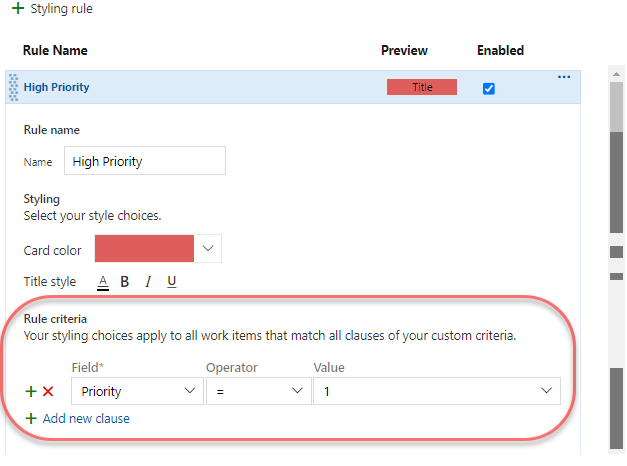Click the green plus Styling rule icon

pos(18,8)
